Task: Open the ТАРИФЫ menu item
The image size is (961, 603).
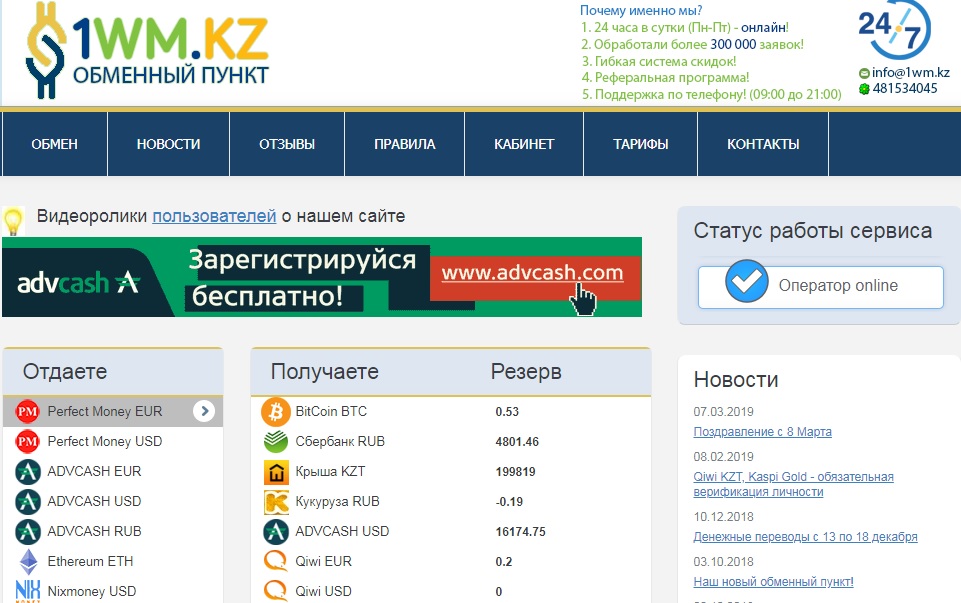Action: click(x=640, y=144)
